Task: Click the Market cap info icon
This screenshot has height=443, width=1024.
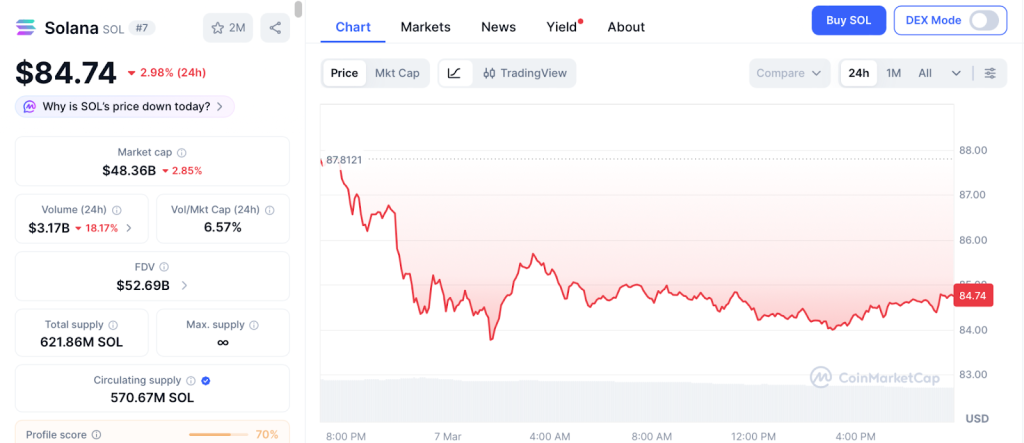Action: coord(181,153)
